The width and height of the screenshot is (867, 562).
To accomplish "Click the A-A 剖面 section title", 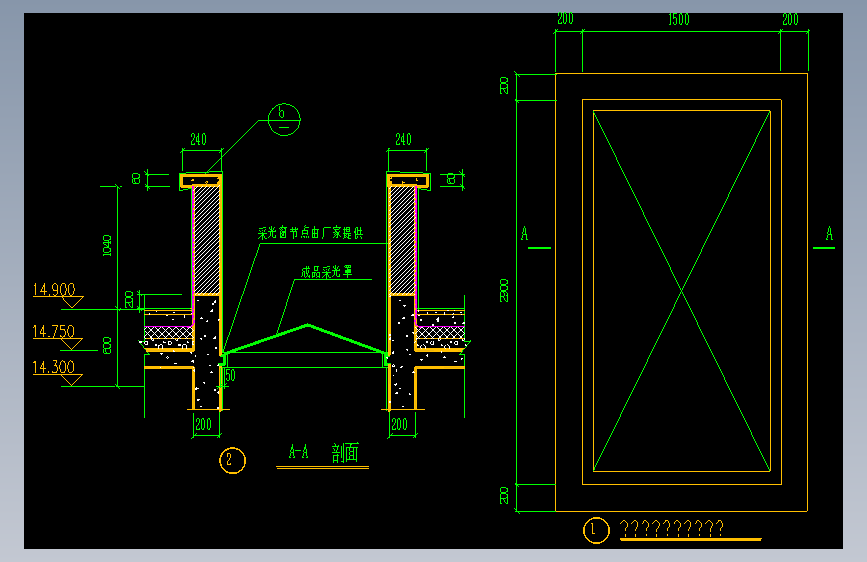I will (x=323, y=453).
